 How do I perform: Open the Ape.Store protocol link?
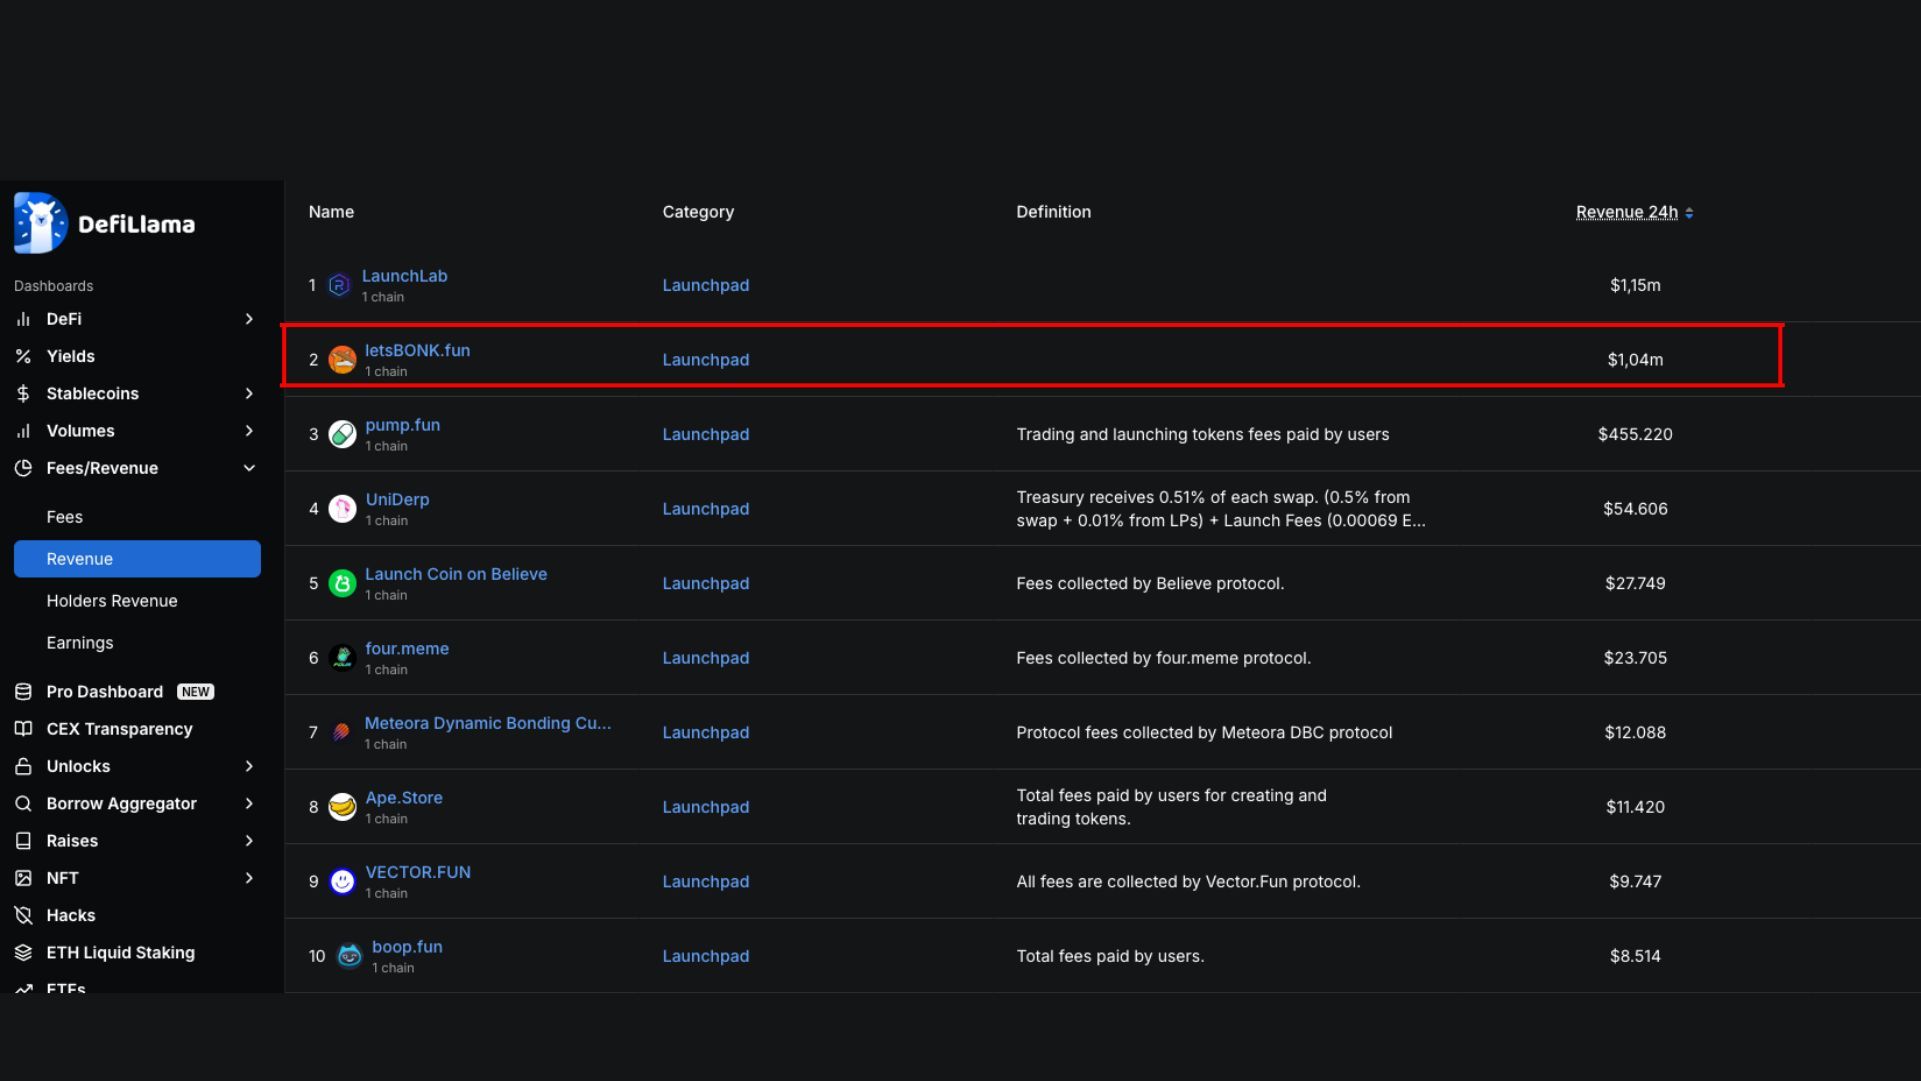point(404,798)
